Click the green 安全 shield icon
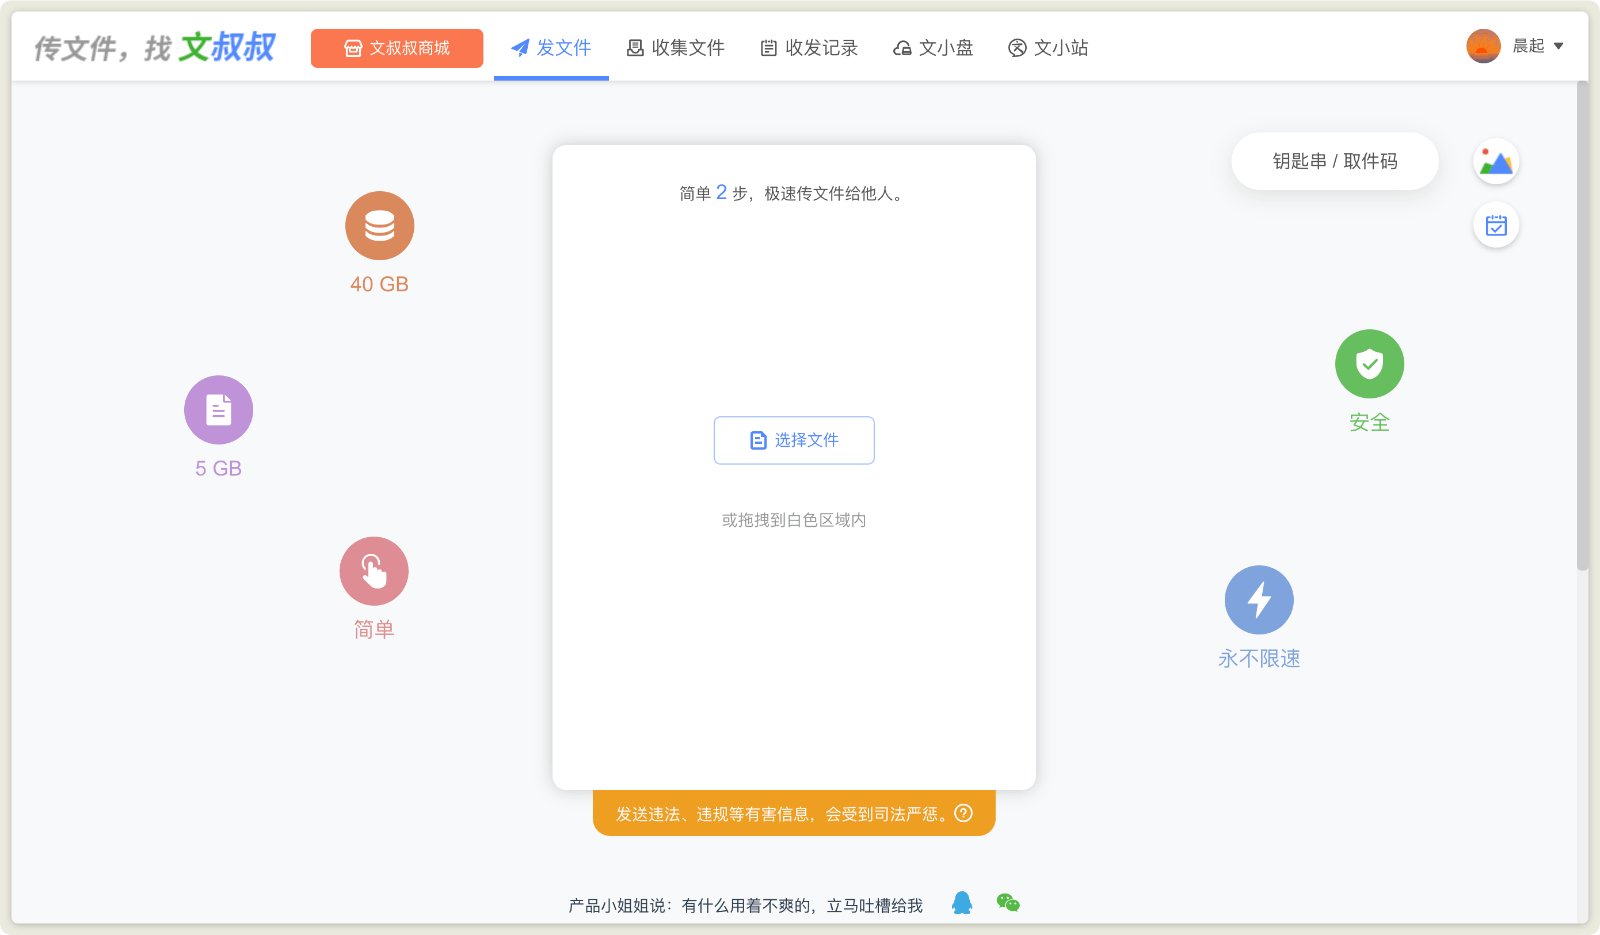This screenshot has height=935, width=1600. pyautogui.click(x=1369, y=364)
